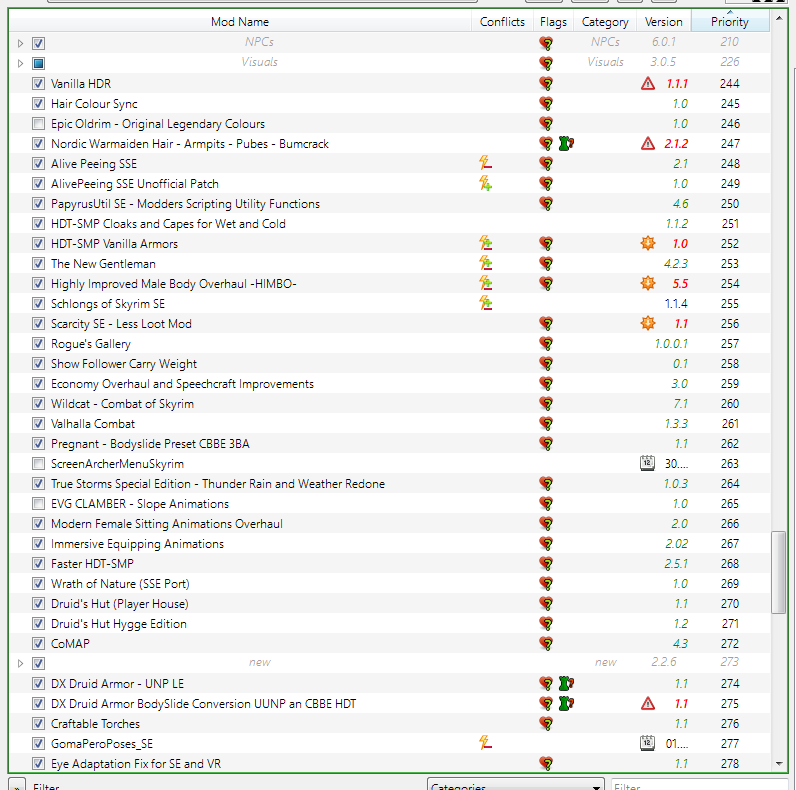Click the clothing flag icon on Nordic Warmaiden Hair
796x790 pixels.
[x=566, y=144]
